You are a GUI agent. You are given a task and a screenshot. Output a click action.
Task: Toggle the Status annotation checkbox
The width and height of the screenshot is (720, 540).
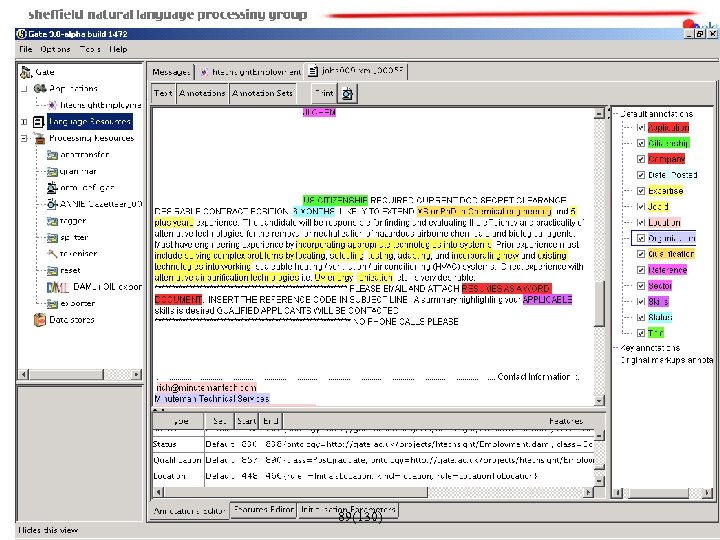click(x=641, y=317)
